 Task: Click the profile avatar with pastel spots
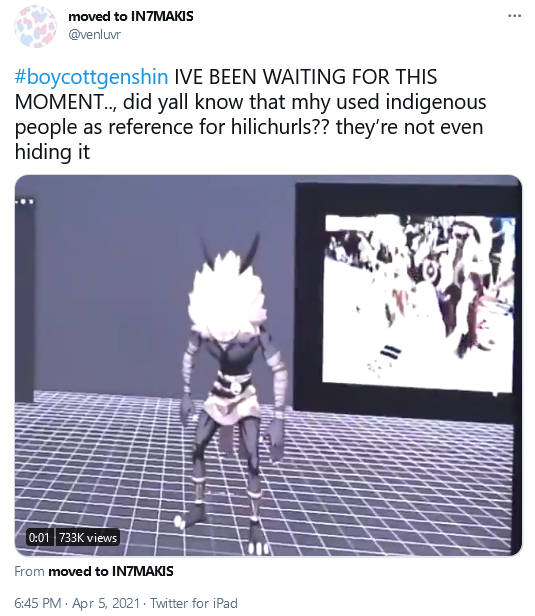point(35,26)
